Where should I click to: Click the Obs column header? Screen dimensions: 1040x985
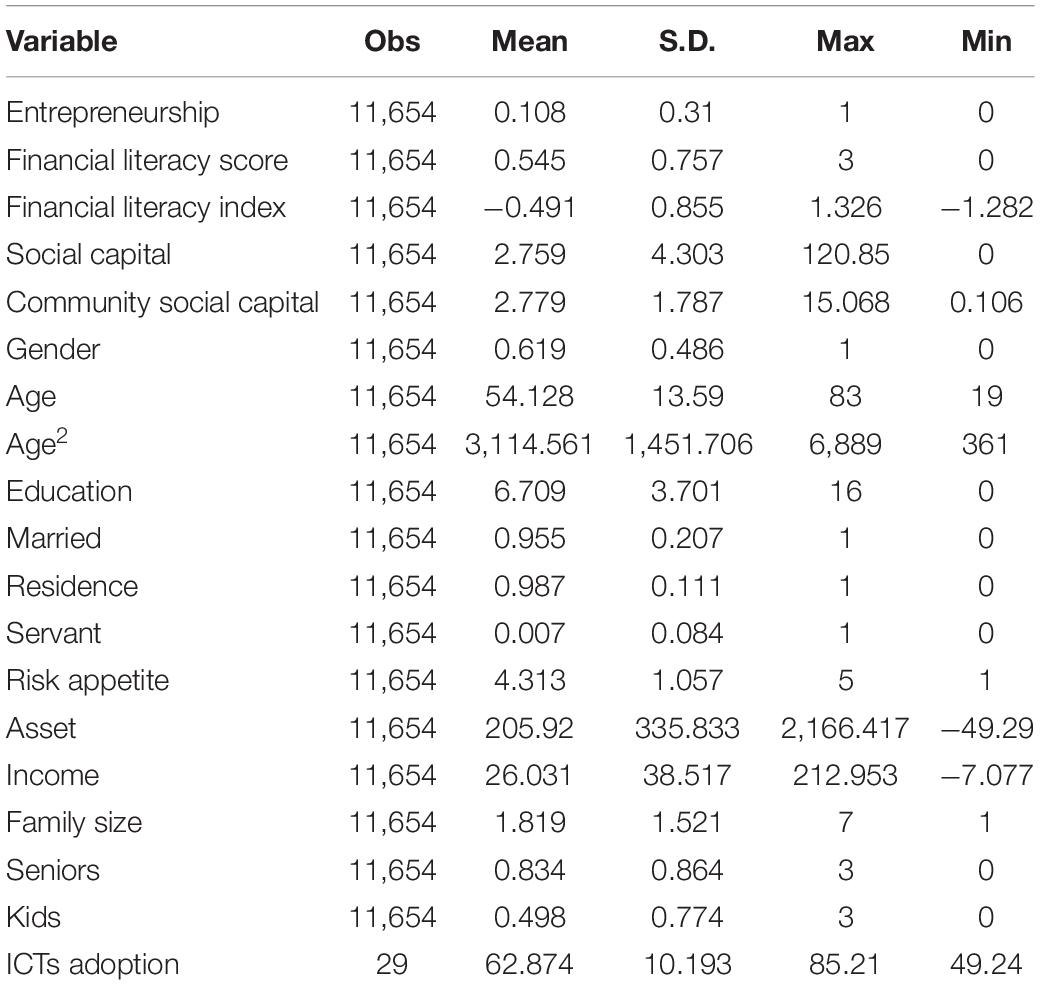[392, 41]
